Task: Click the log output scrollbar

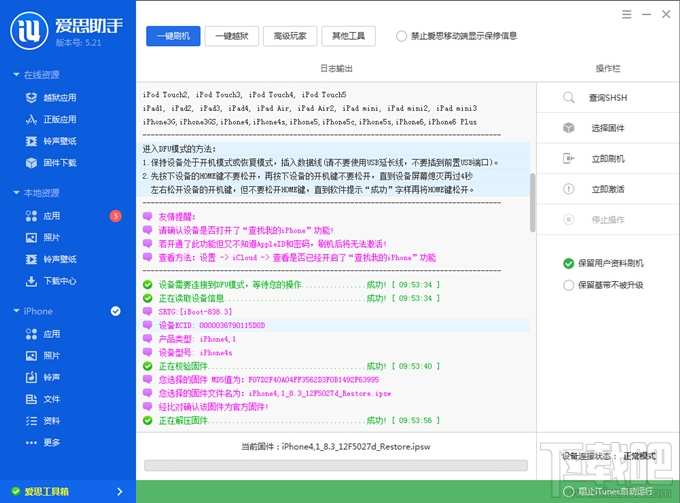Action: 532,203
